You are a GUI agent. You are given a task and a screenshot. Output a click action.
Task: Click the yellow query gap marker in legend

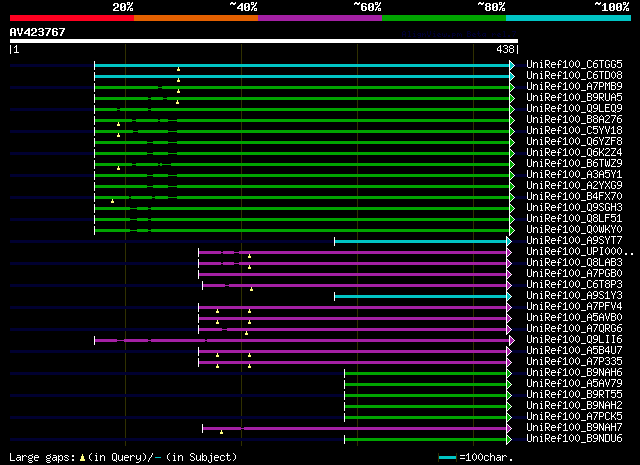82,458
